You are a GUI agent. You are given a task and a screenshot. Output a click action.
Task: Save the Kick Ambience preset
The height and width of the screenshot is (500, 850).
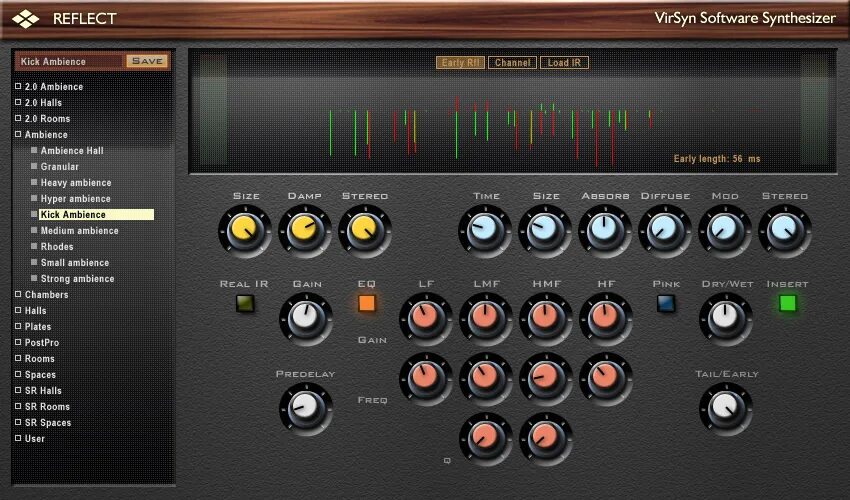(147, 61)
